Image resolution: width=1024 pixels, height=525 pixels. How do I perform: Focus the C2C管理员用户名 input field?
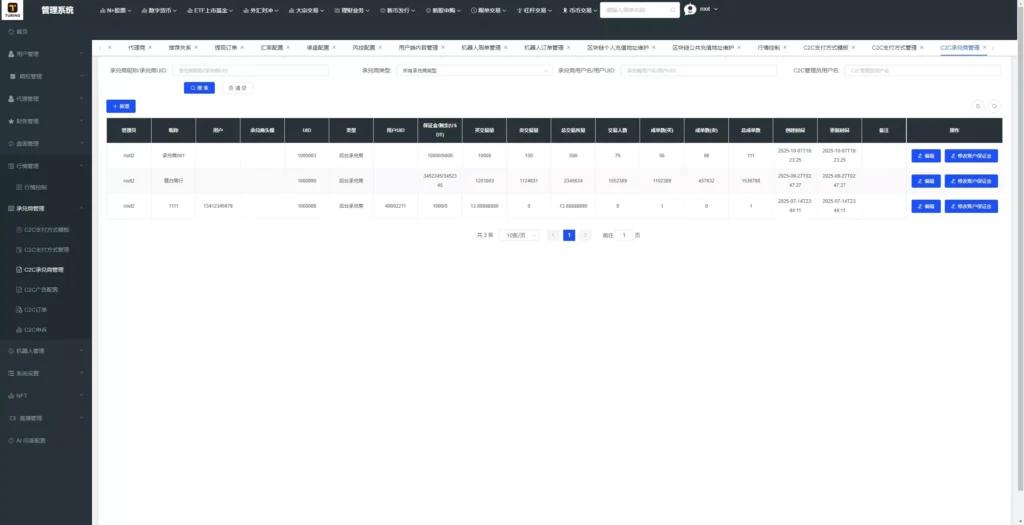click(x=922, y=71)
